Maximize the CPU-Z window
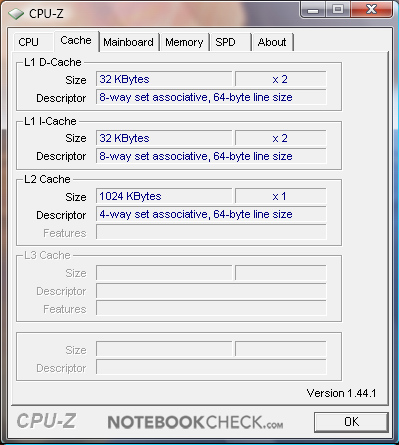399x445 pixels. 337,9
